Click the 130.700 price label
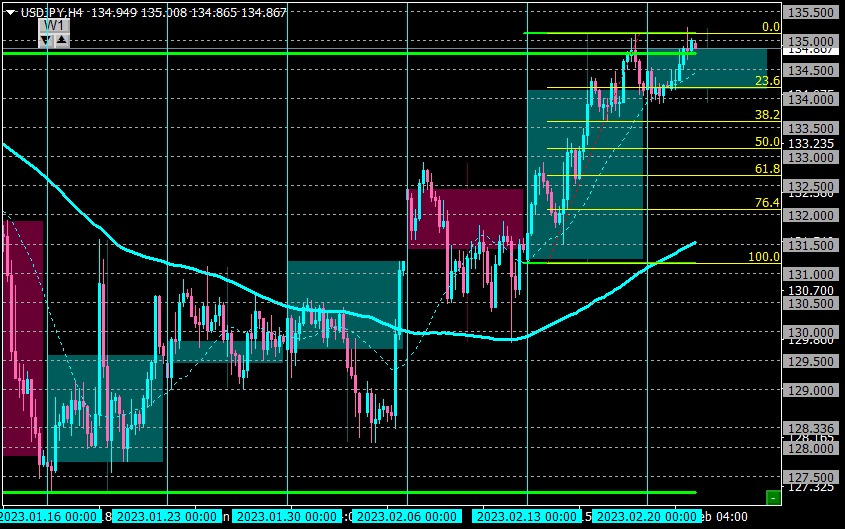The width and height of the screenshot is (845, 529). pyautogui.click(x=811, y=291)
